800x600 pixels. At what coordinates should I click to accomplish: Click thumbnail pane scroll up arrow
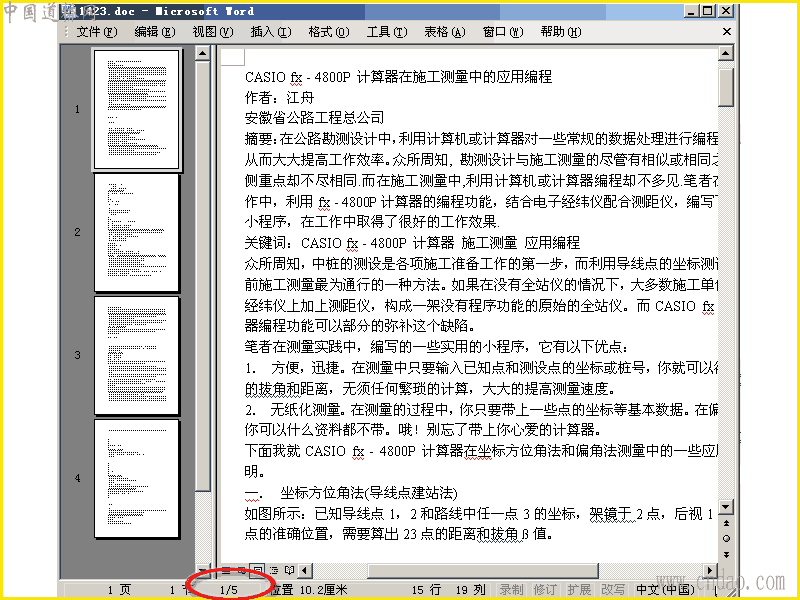203,53
